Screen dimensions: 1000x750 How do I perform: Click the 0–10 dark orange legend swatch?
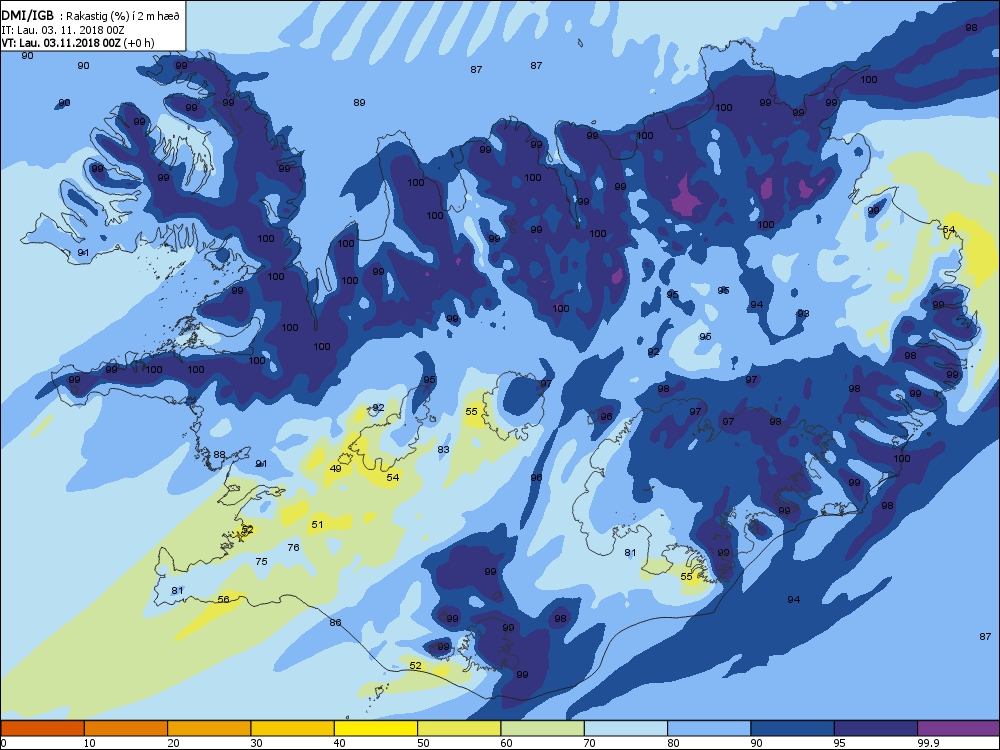(x=42, y=728)
